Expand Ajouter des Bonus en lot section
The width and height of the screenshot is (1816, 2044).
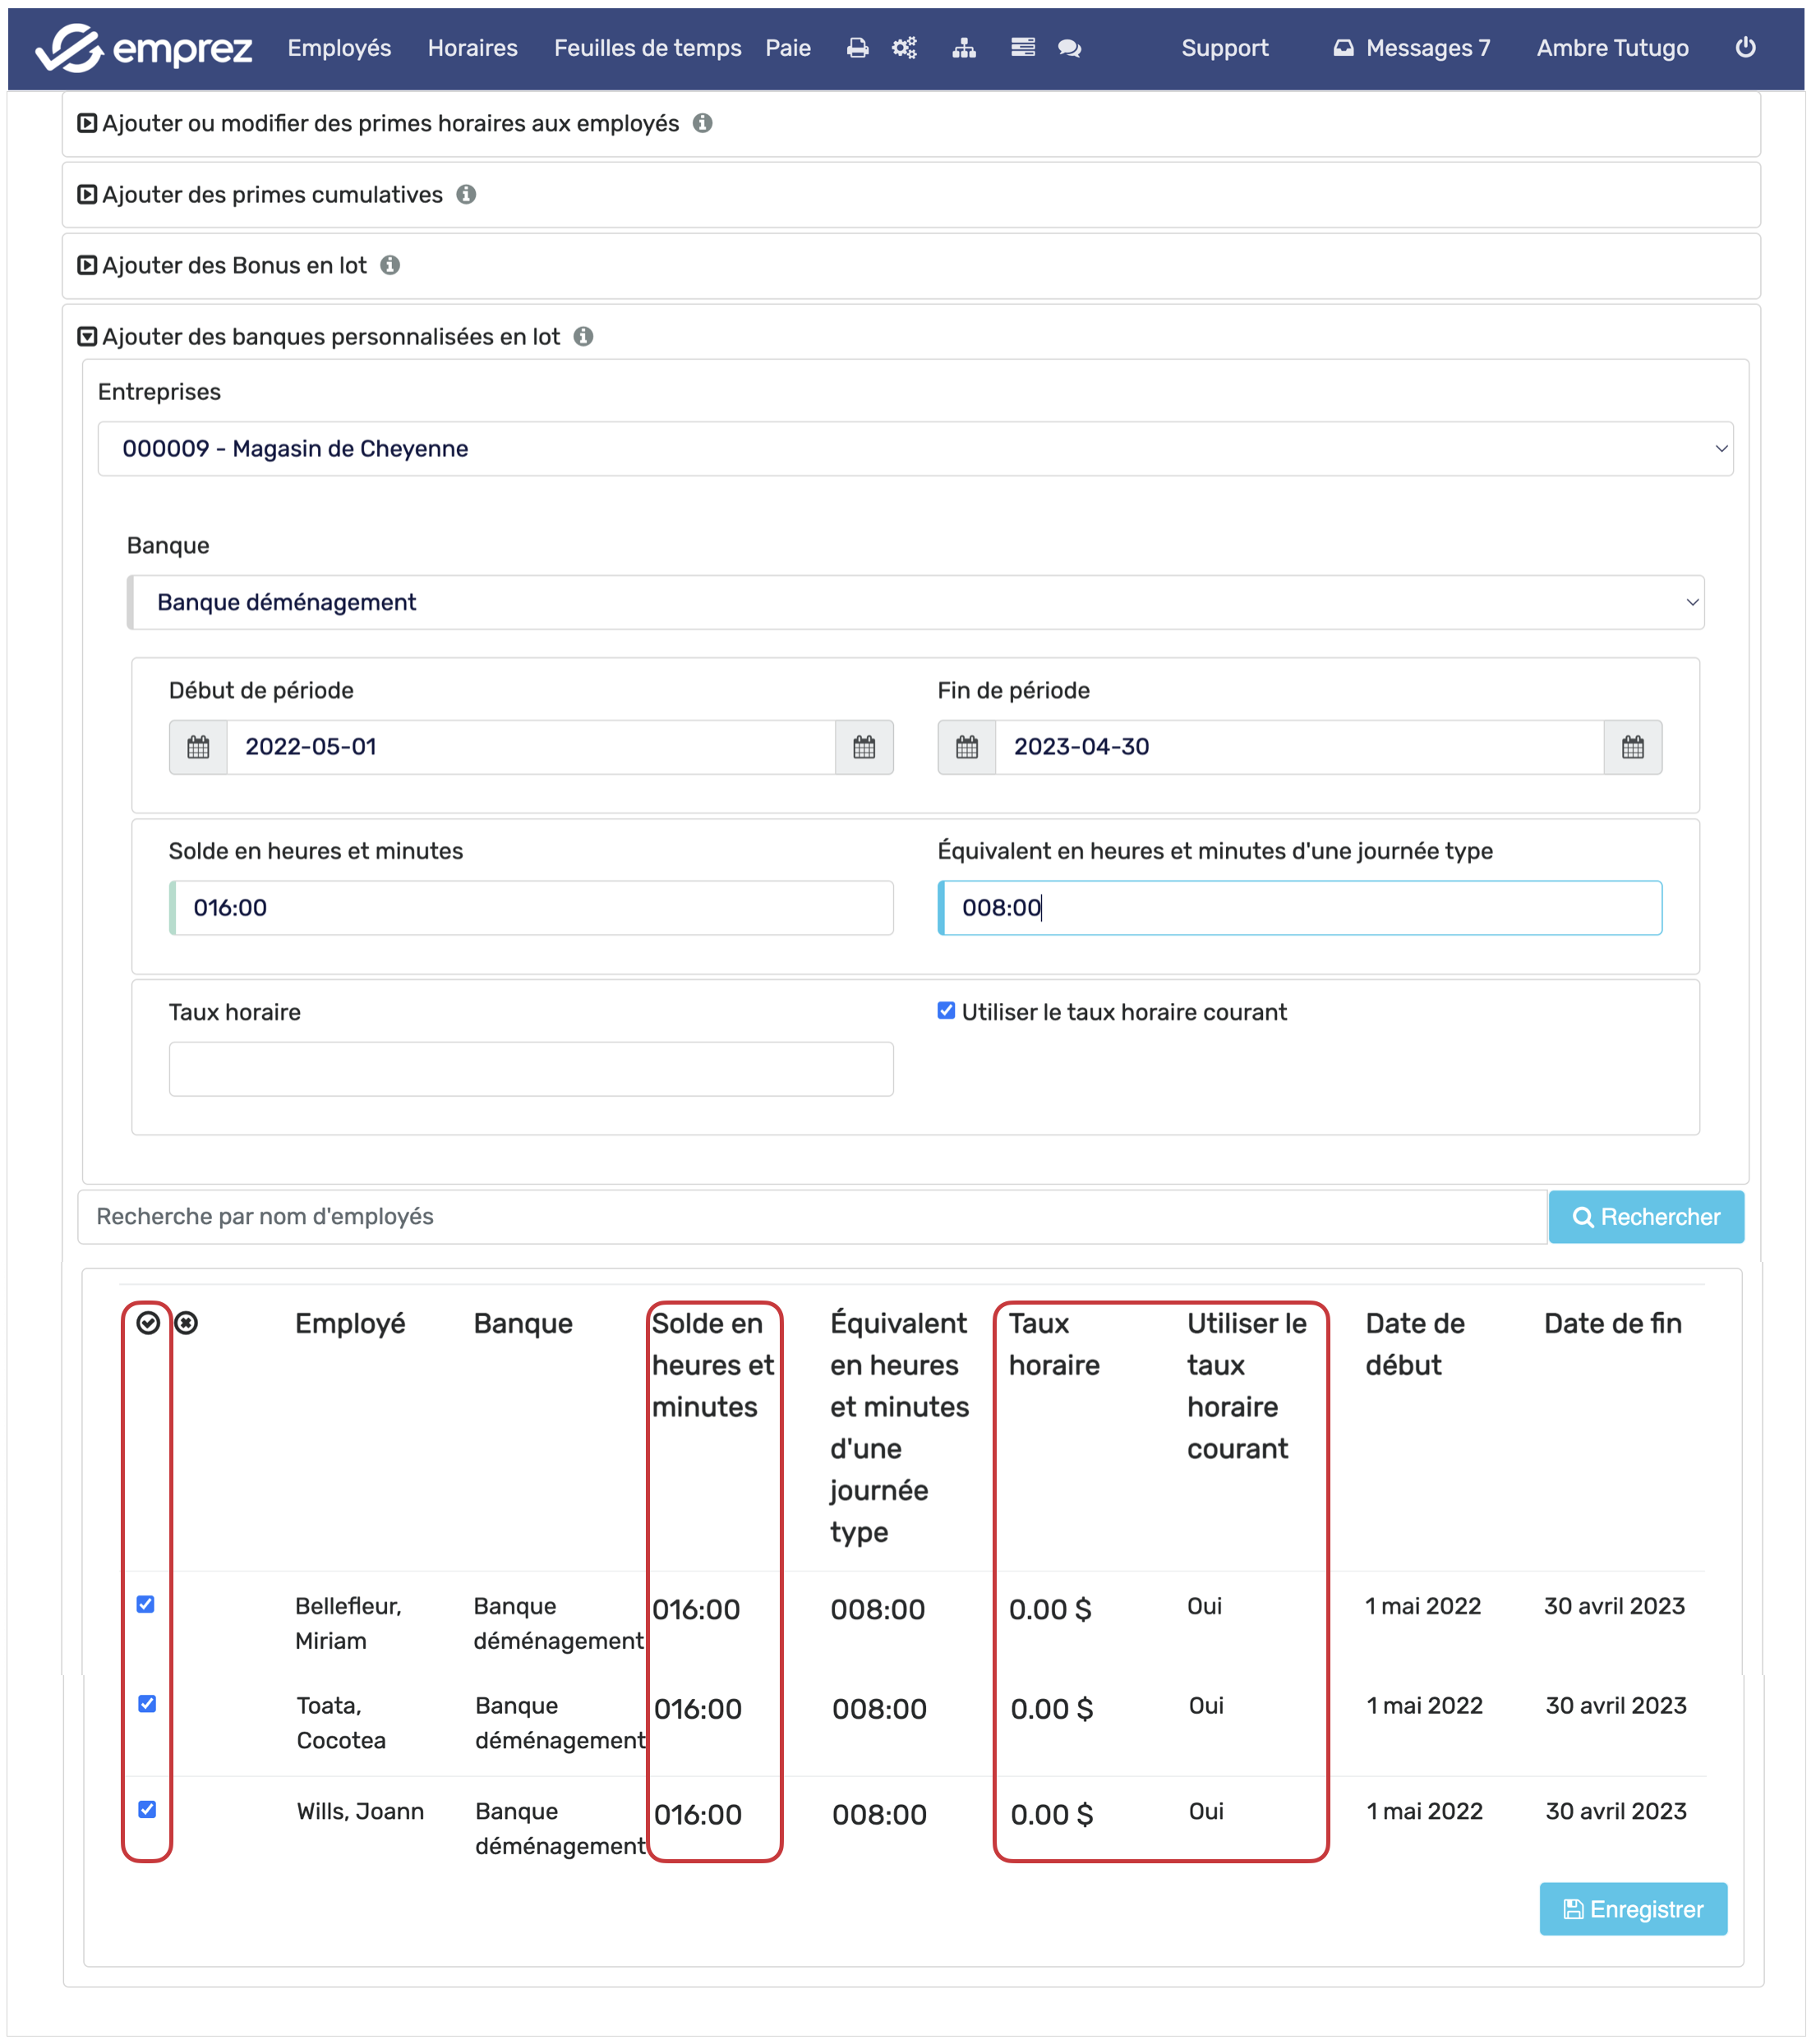[x=233, y=265]
